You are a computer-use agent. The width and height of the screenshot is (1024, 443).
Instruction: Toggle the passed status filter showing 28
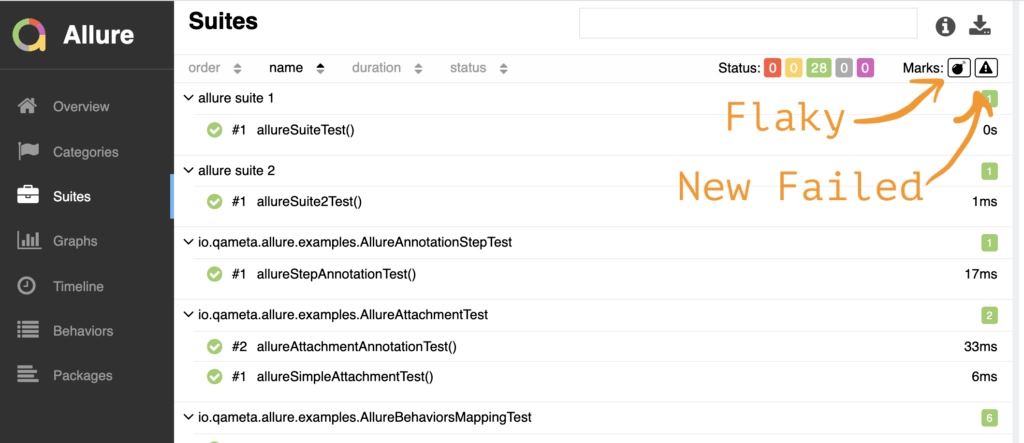tap(819, 68)
